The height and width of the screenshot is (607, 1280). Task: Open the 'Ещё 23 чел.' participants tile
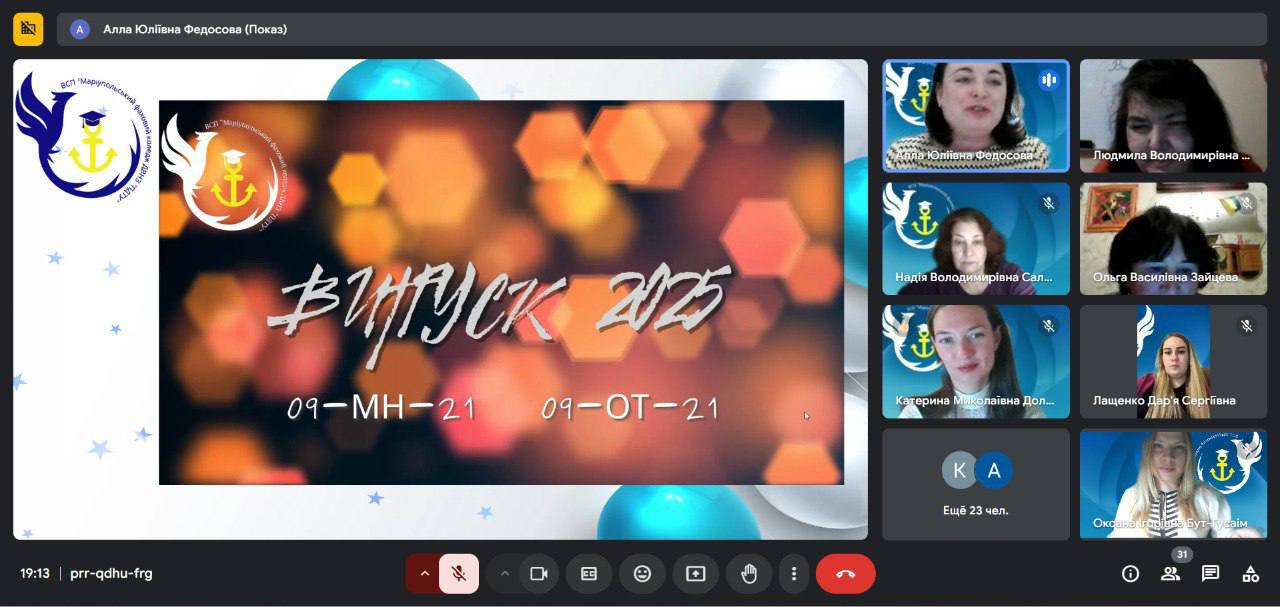tap(975, 484)
